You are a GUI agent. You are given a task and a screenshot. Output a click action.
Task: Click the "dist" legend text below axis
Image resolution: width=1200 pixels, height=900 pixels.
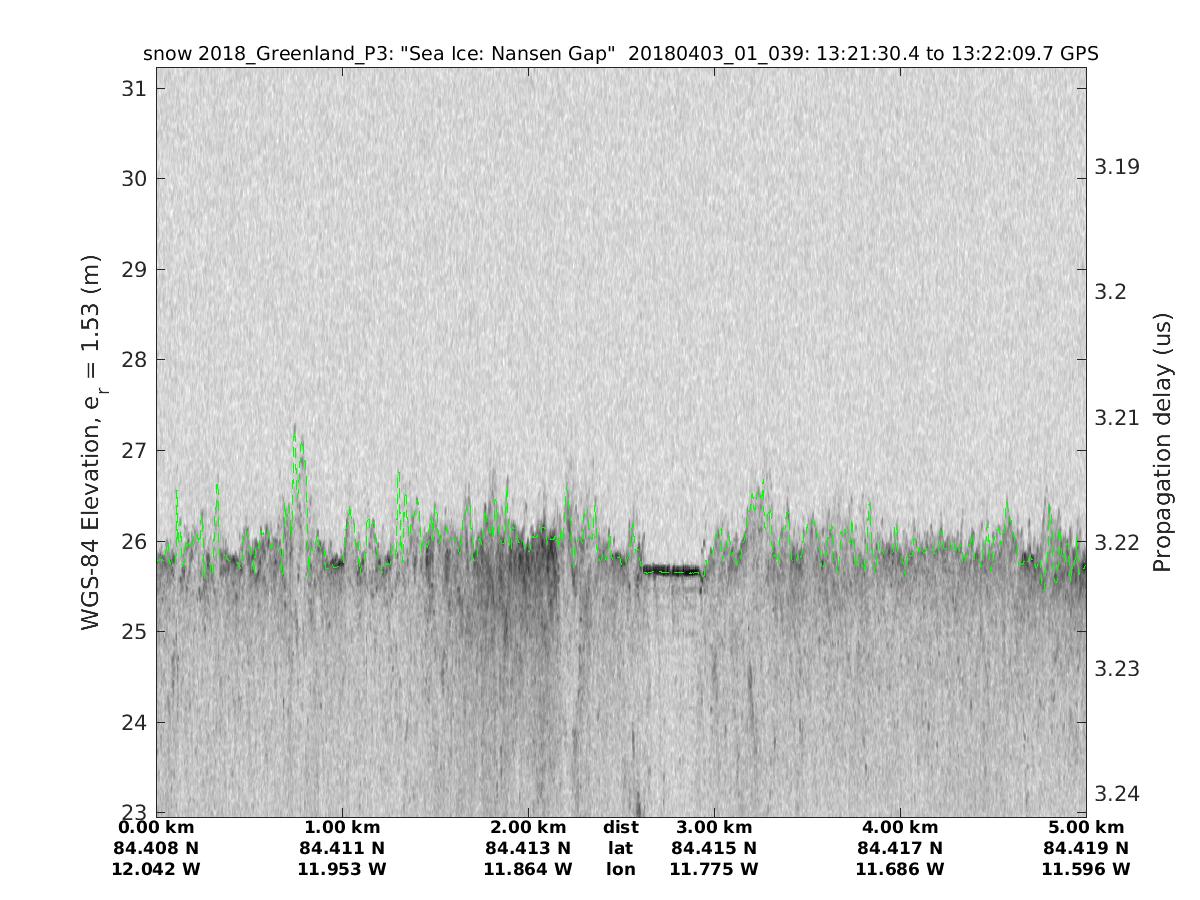[x=620, y=828]
